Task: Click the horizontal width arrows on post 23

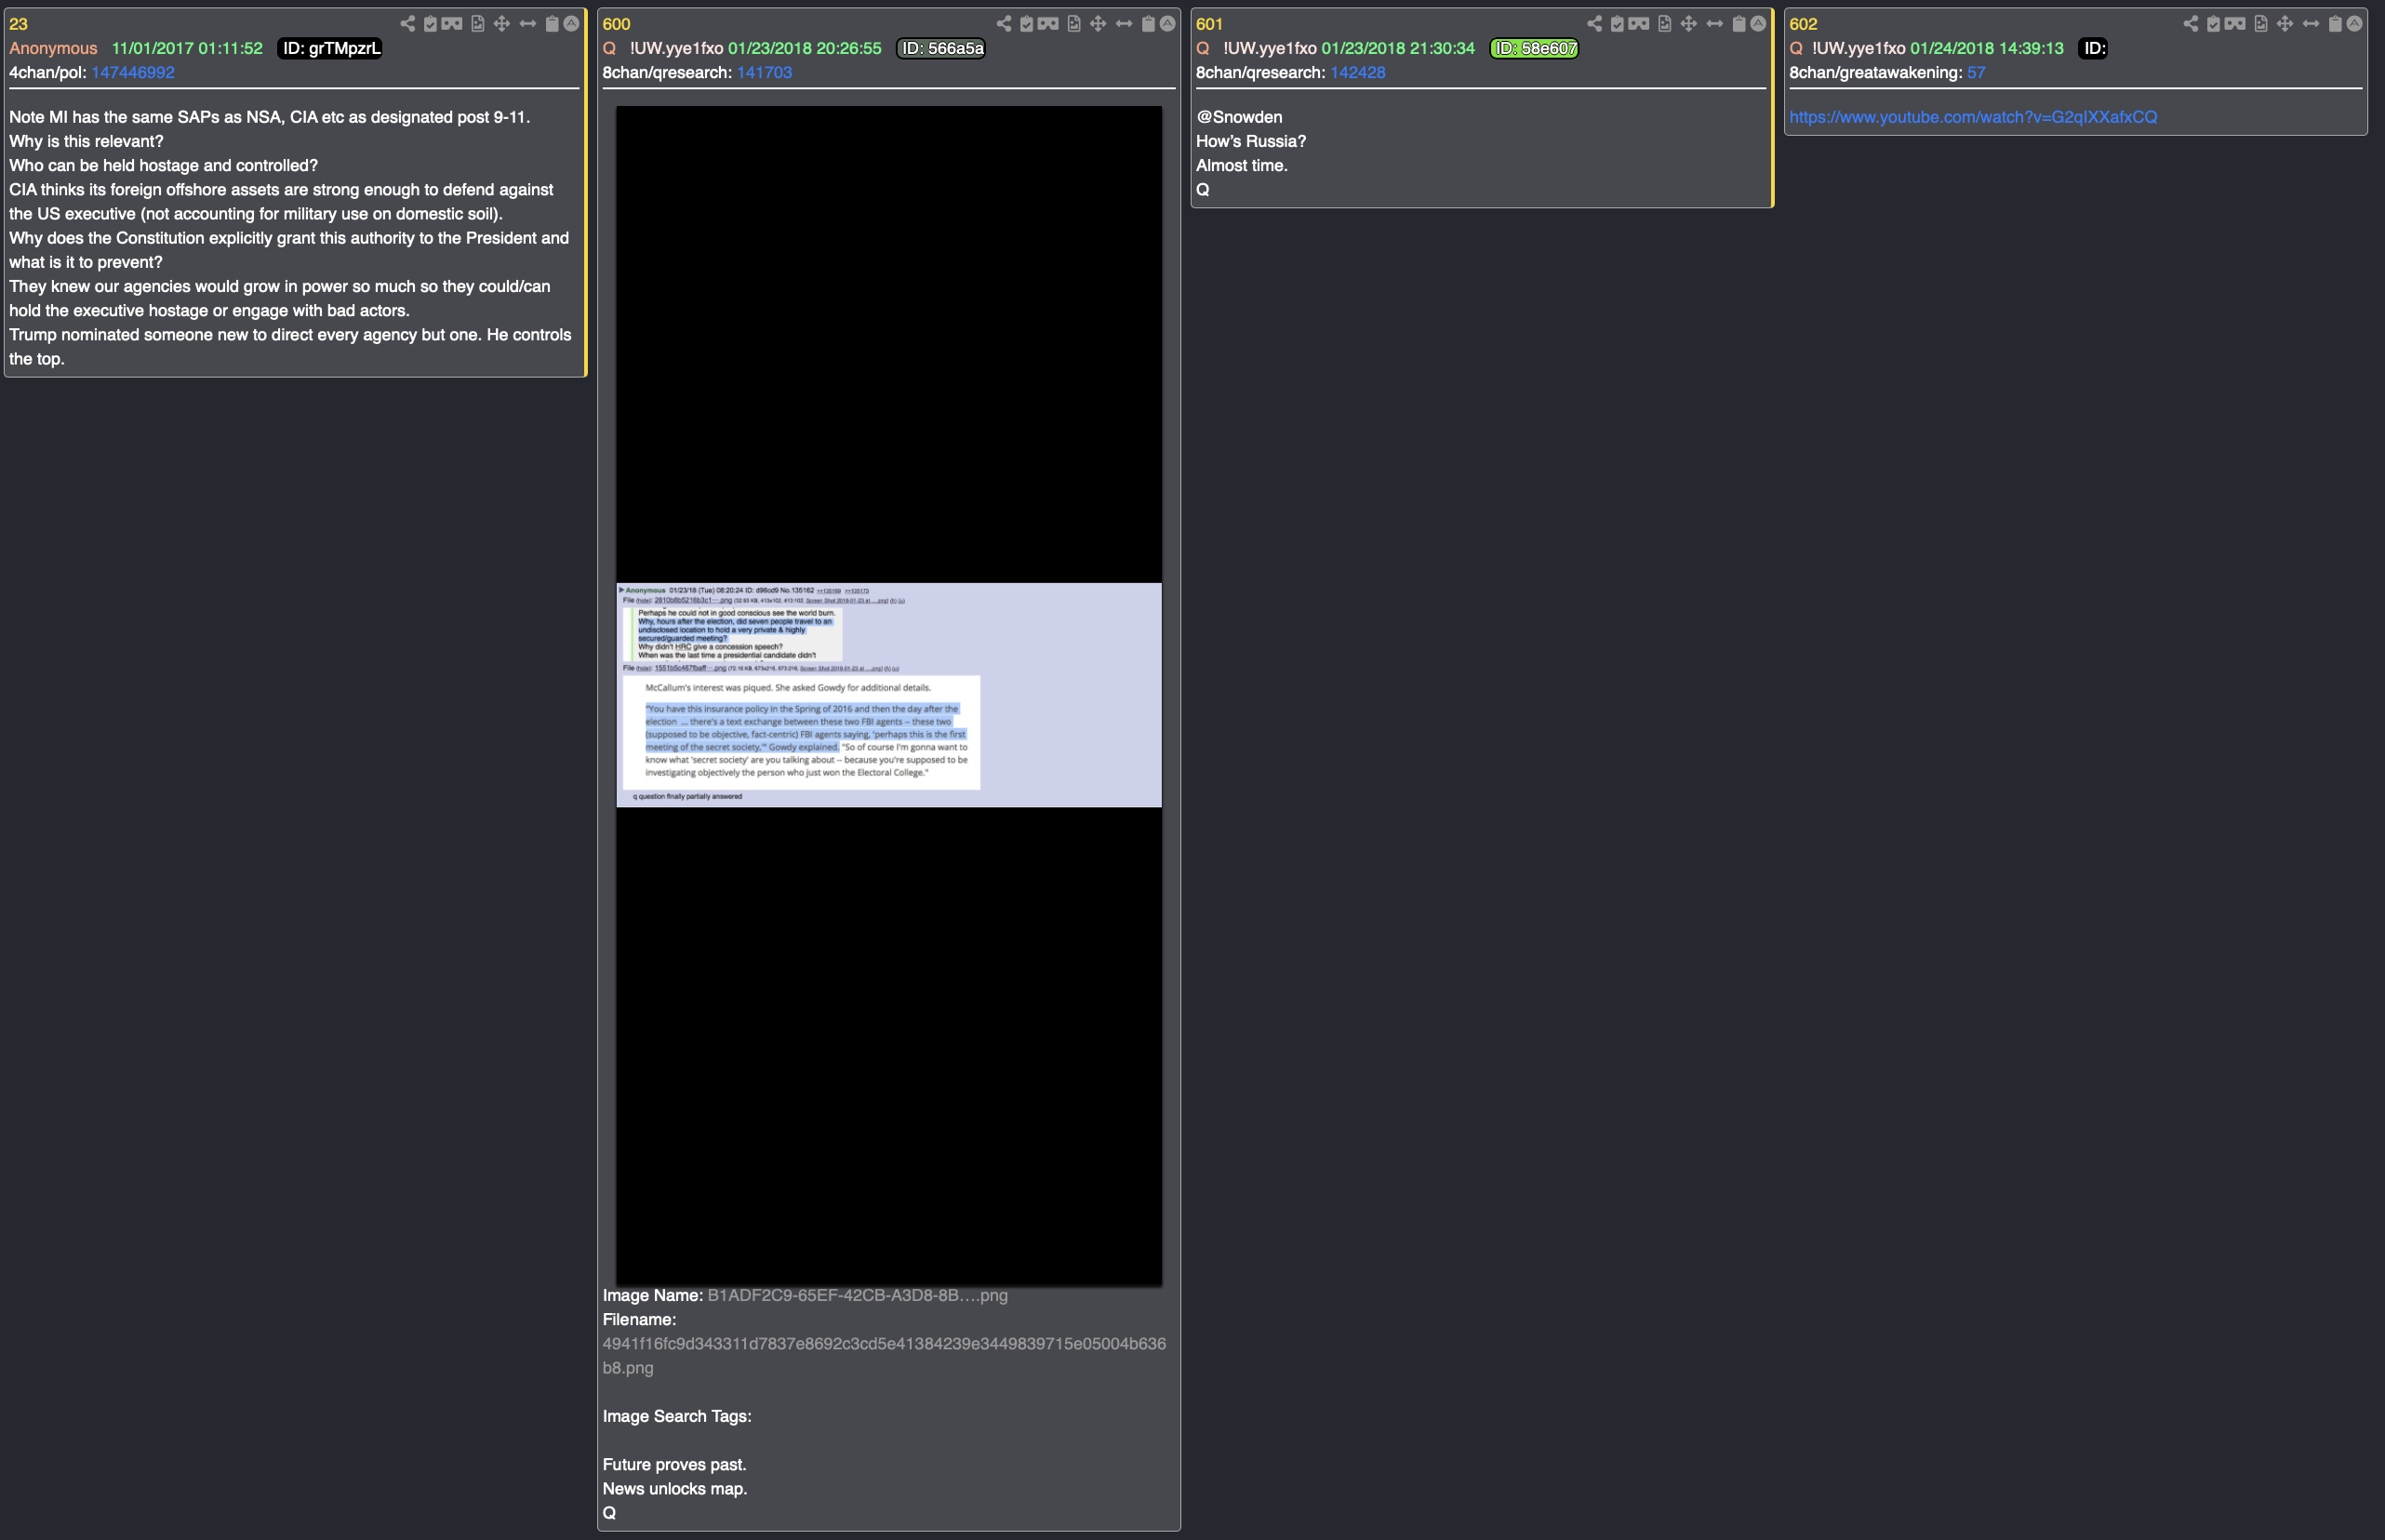Action: coord(528,23)
